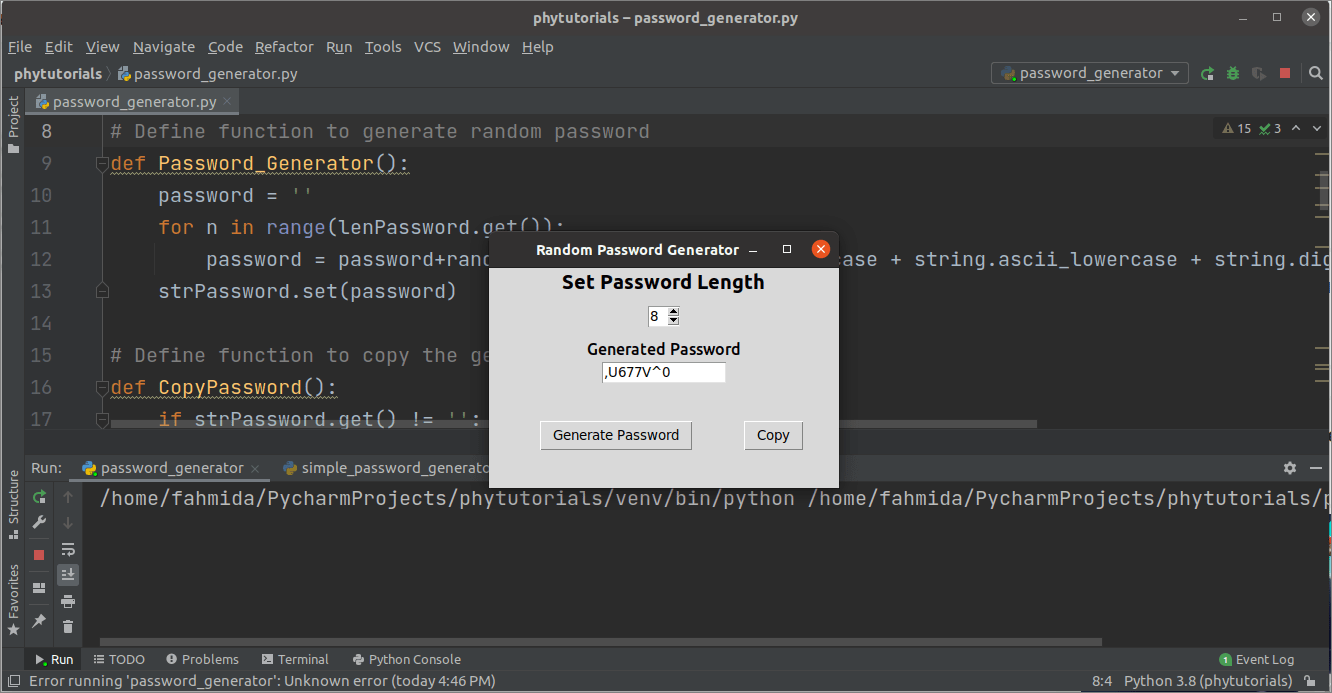Toggle the pin tab icon in Run panel

pyautogui.click(x=39, y=621)
